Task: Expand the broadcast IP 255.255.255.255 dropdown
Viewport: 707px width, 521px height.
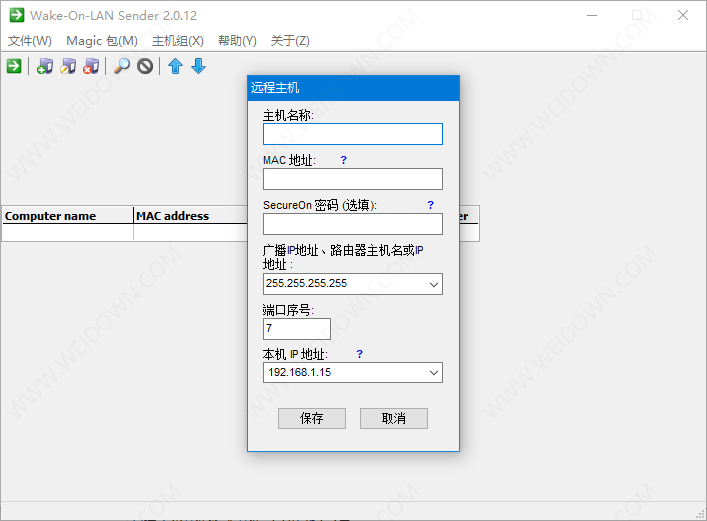Action: (434, 285)
